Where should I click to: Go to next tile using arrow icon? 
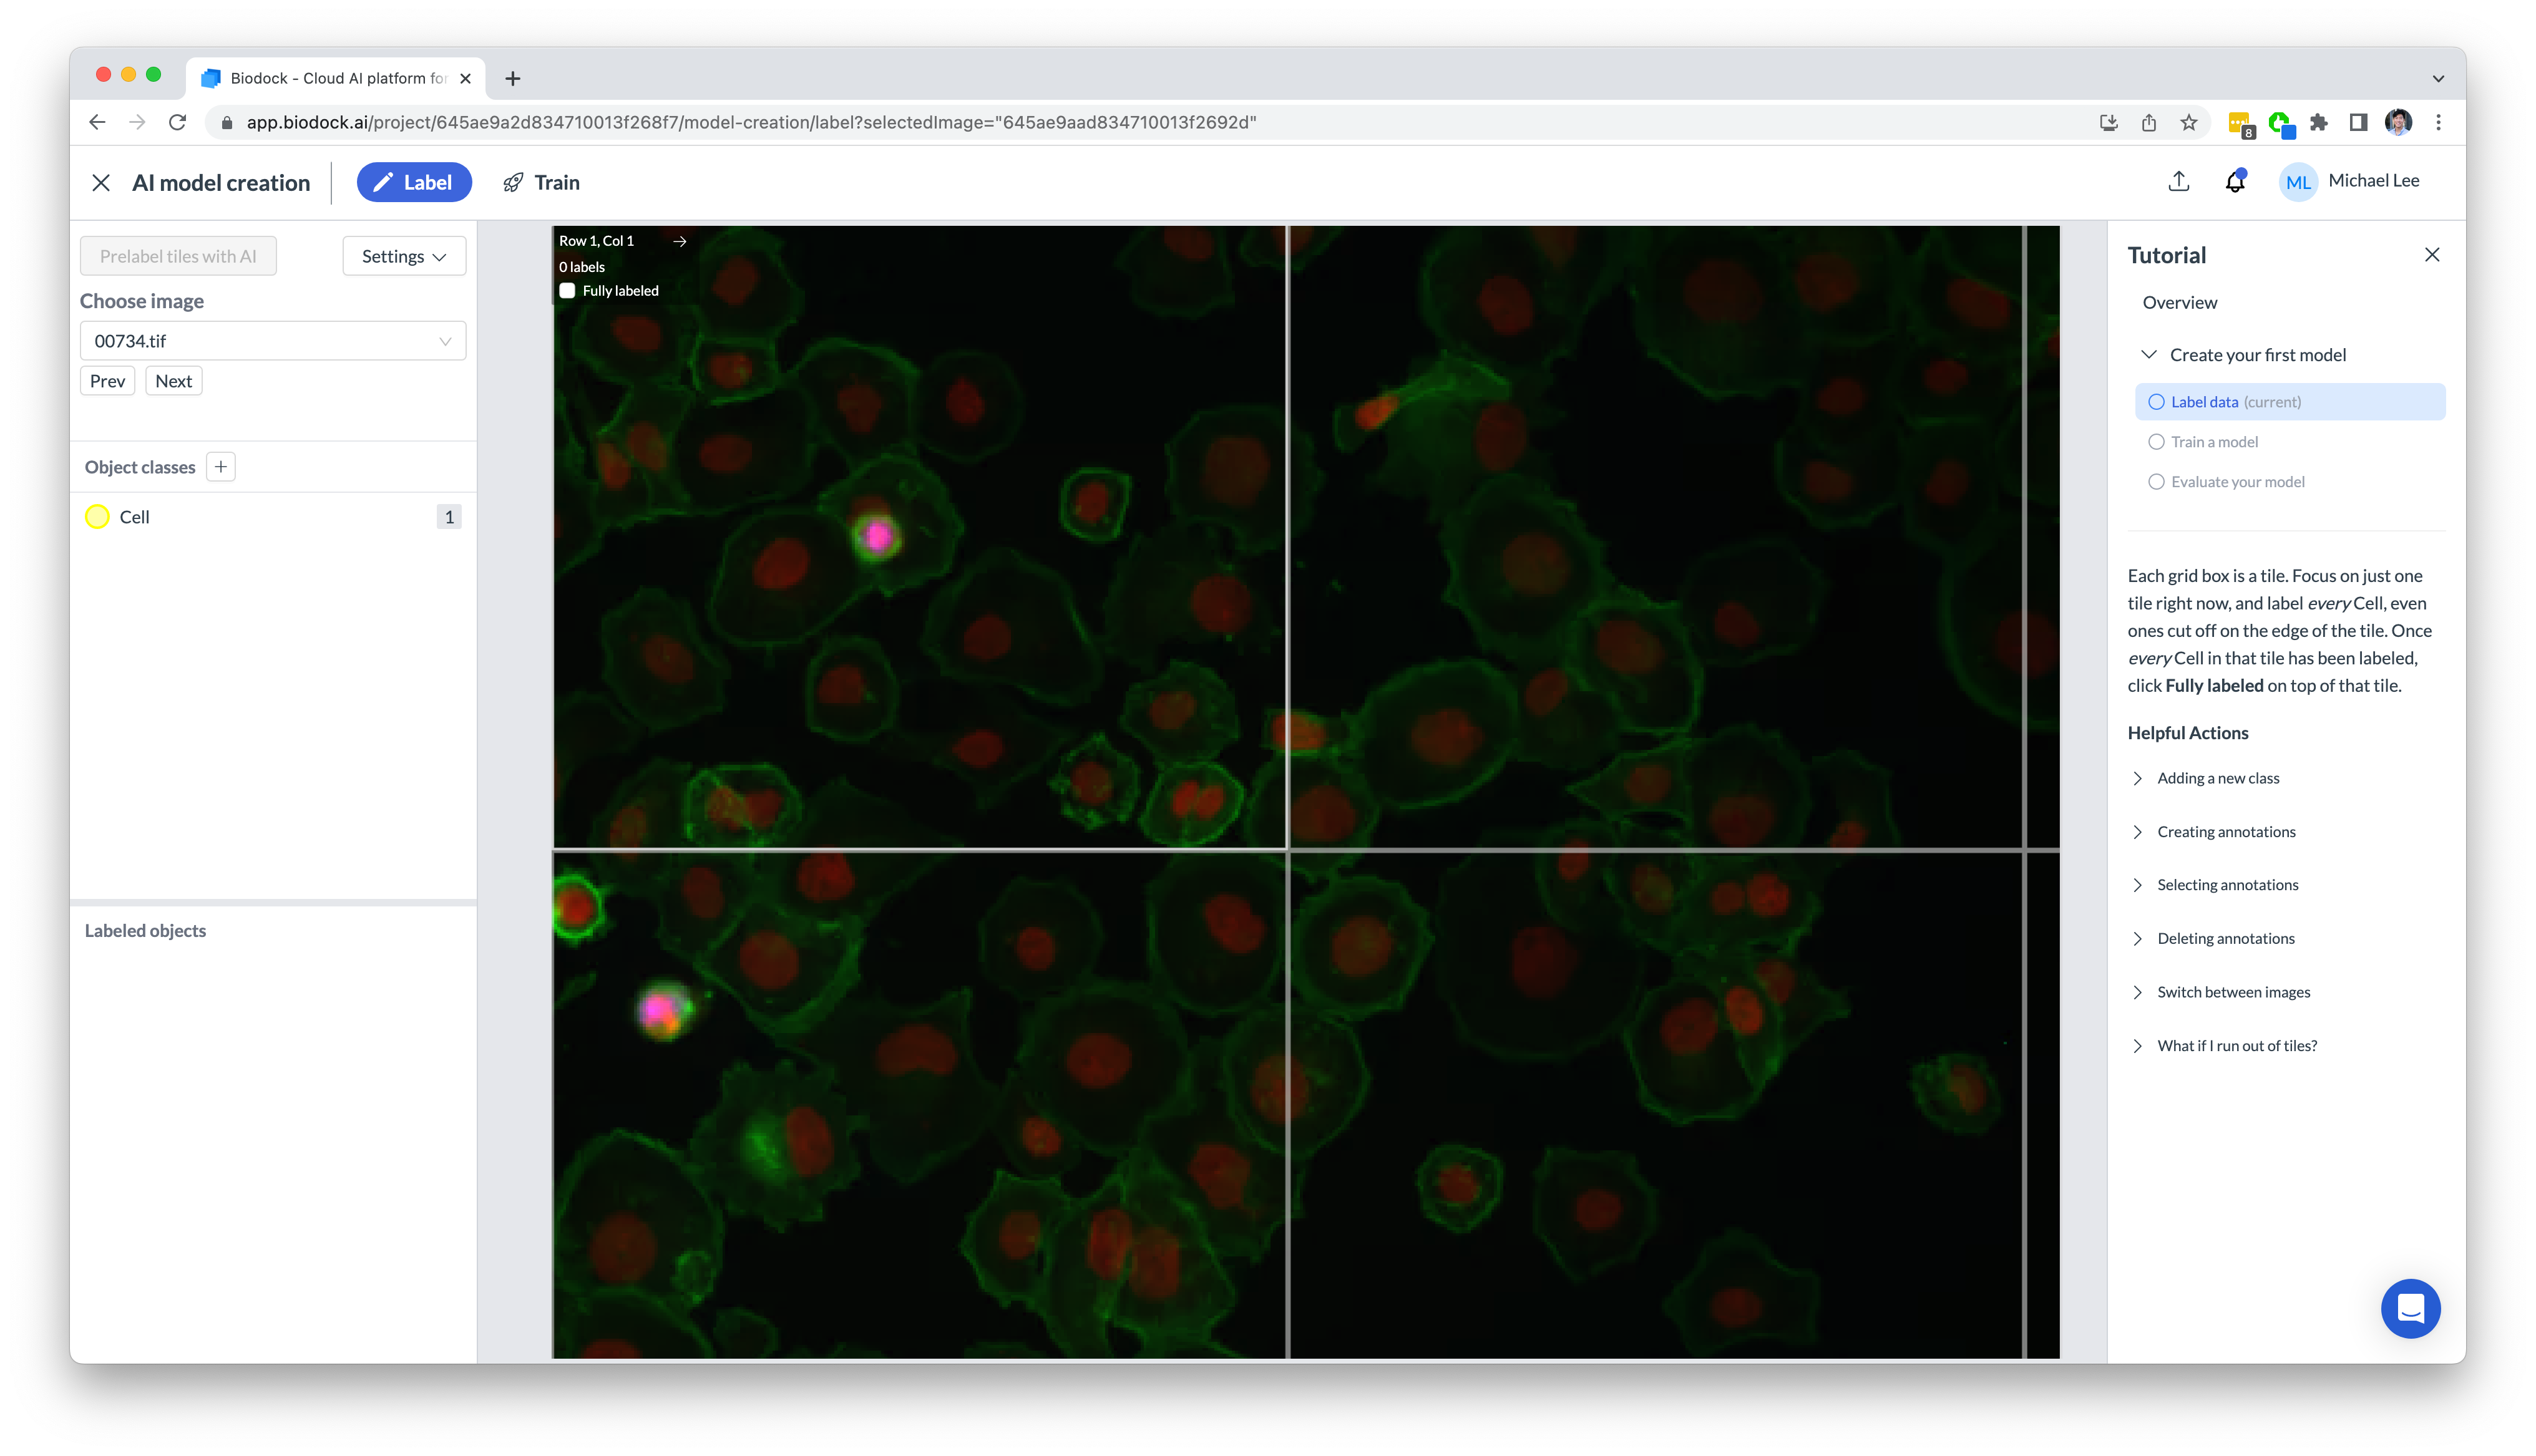[680, 241]
